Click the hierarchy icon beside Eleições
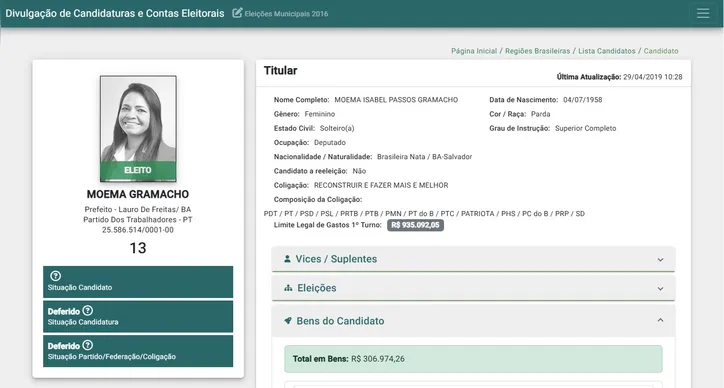Screen dimensions: 724x388 (x=288, y=288)
